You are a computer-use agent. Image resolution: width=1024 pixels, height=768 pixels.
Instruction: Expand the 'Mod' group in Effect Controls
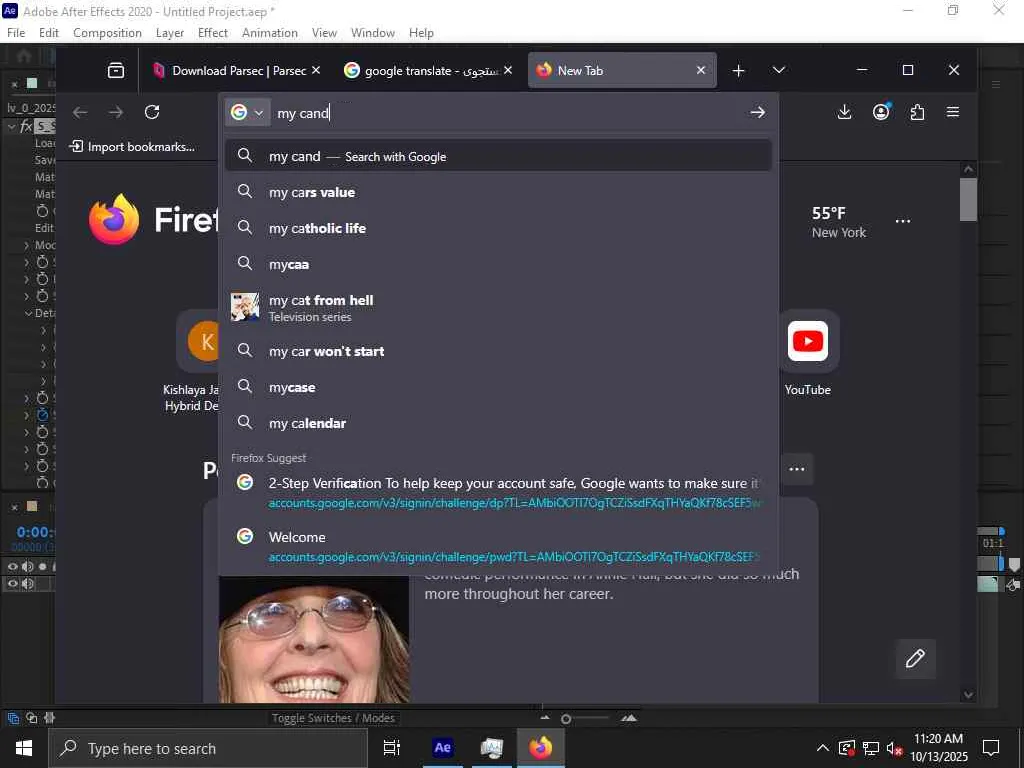click(x=27, y=246)
